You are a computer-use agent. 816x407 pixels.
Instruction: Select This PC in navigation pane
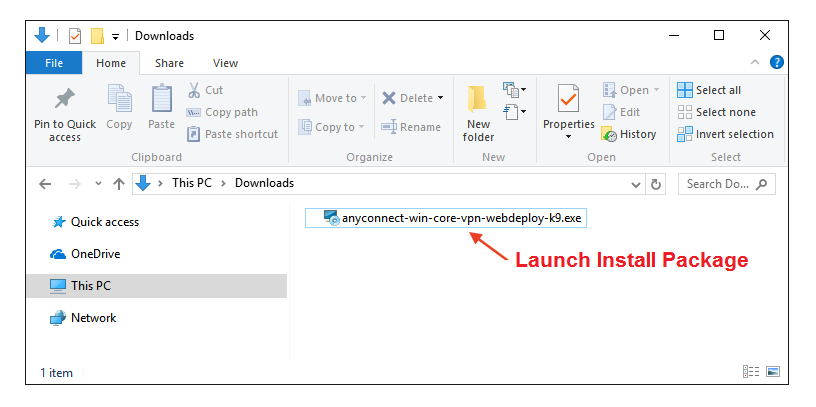pos(157,286)
